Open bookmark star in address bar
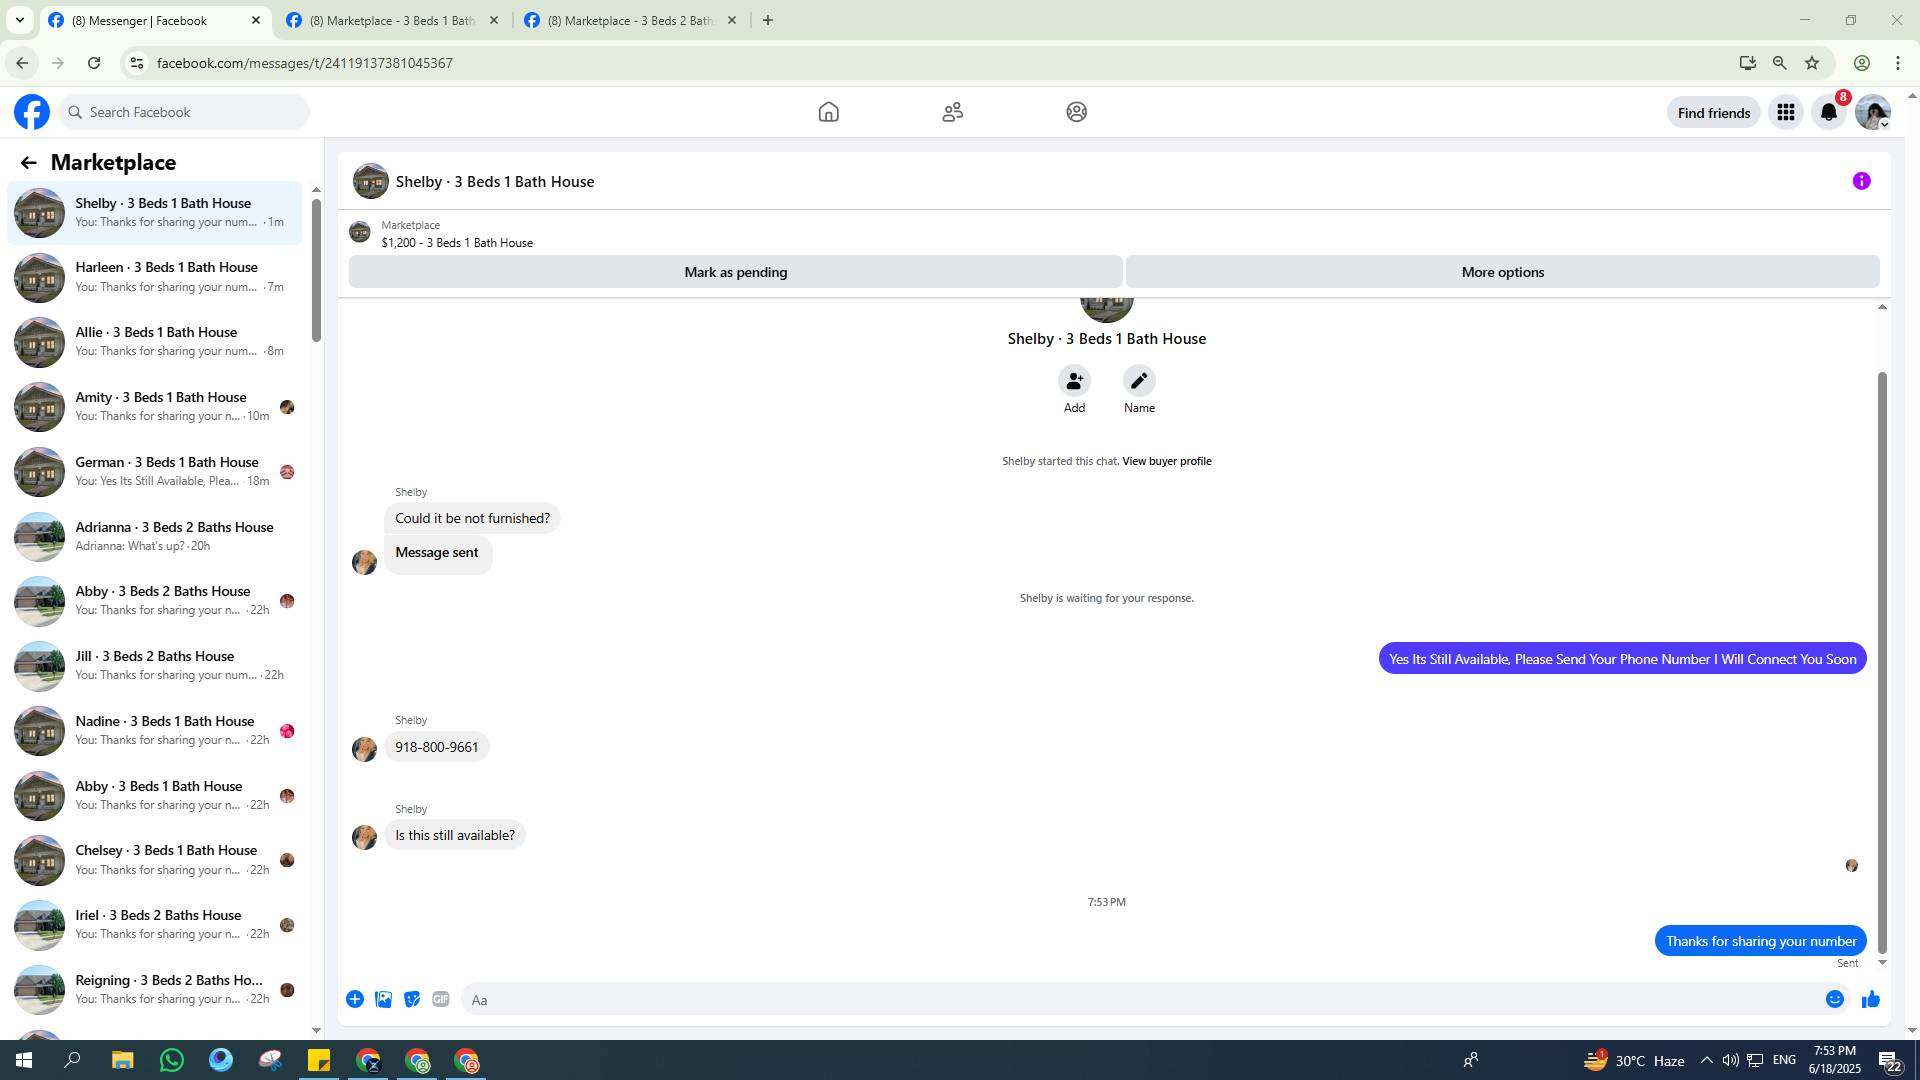 coord(1812,63)
